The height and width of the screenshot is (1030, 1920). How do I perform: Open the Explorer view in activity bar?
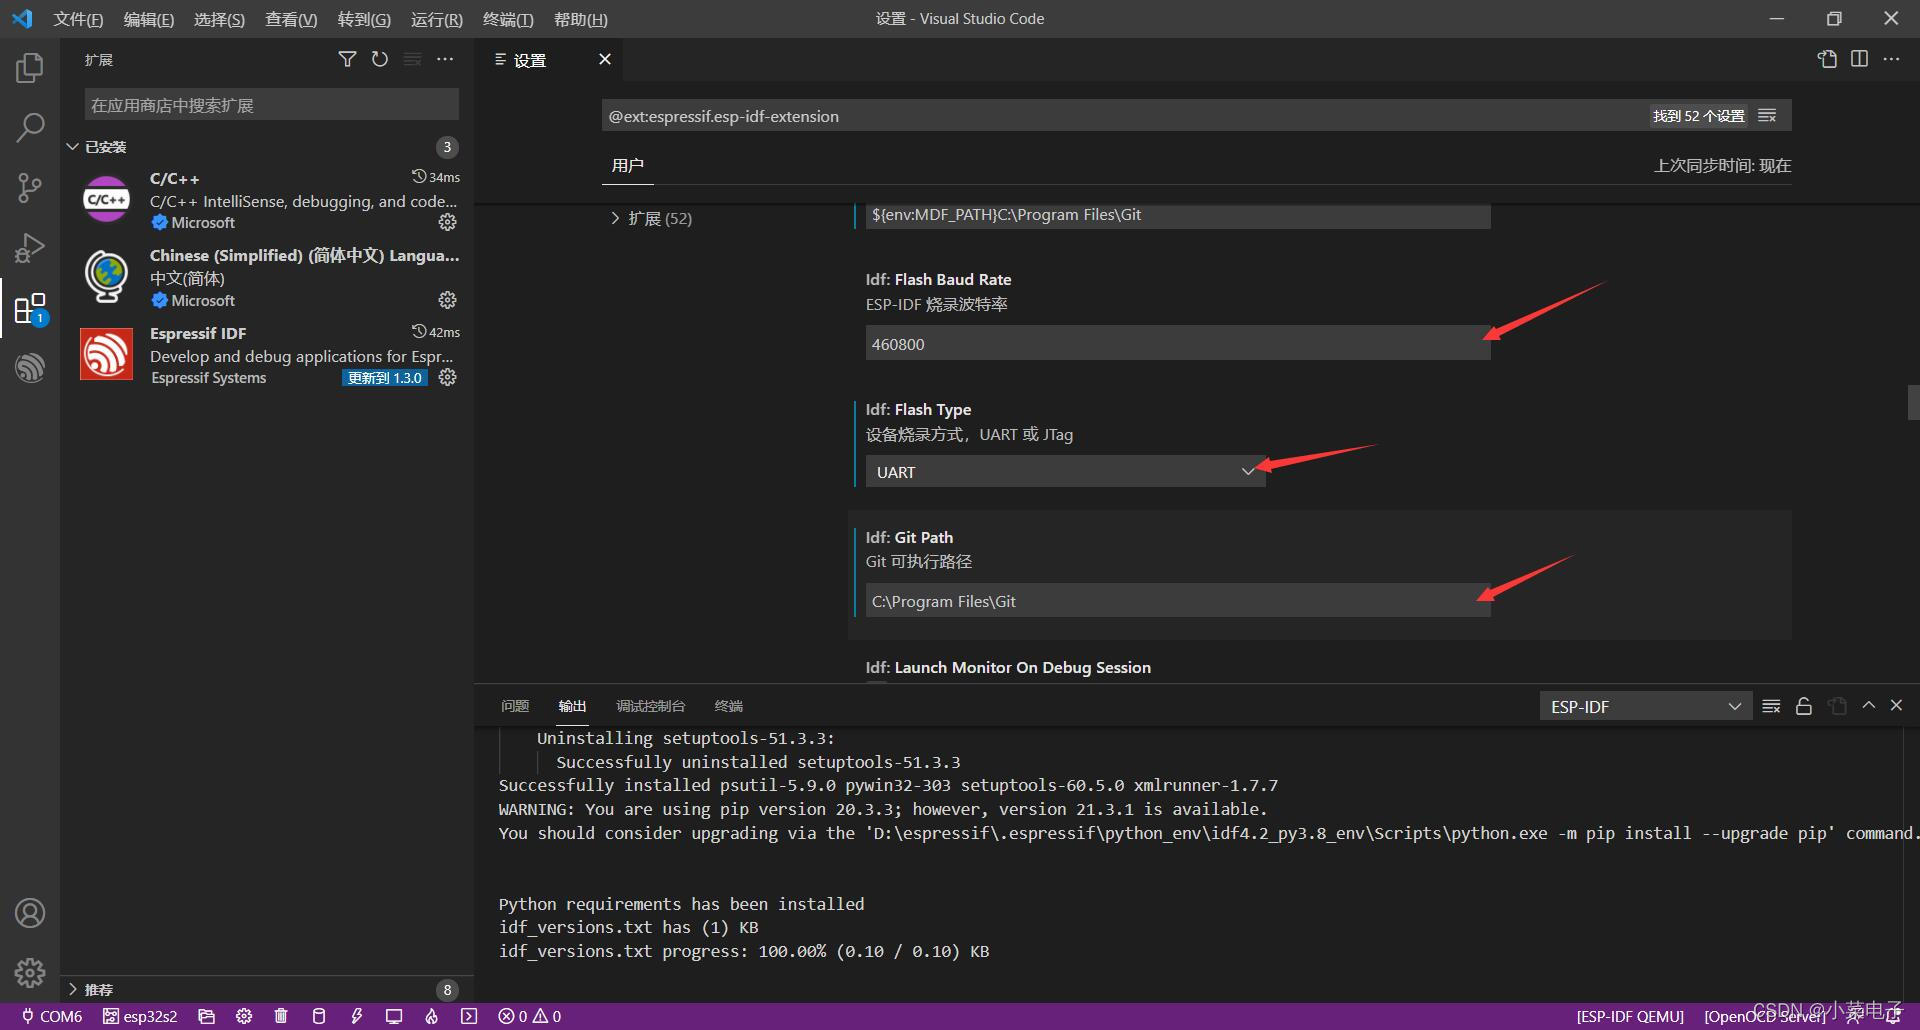(30, 68)
